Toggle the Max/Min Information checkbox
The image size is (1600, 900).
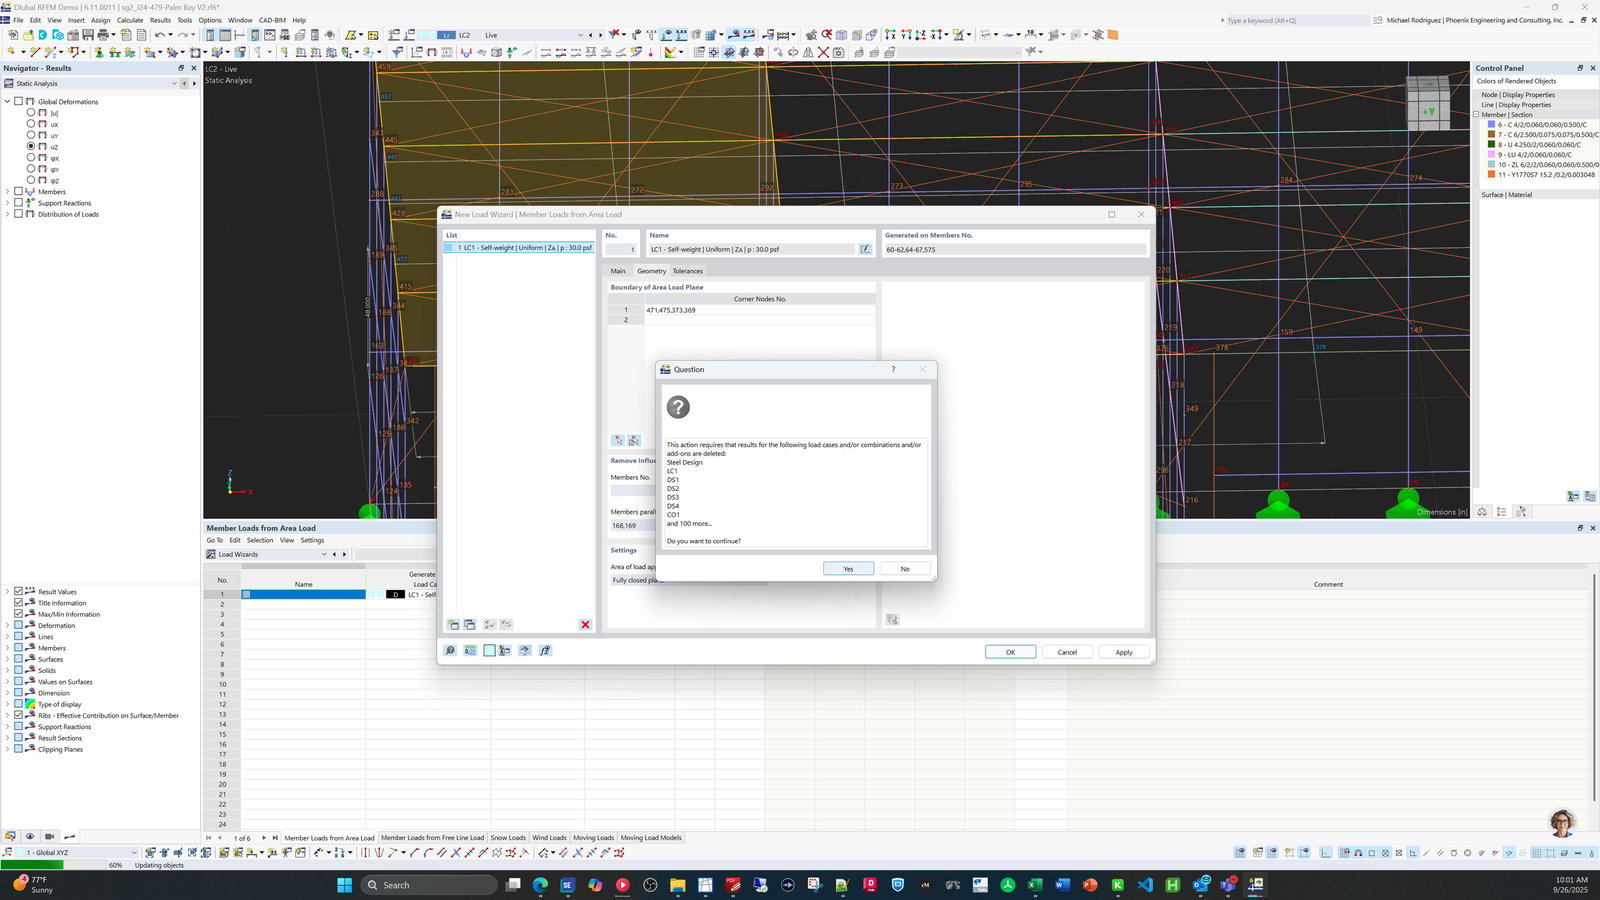pos(18,614)
